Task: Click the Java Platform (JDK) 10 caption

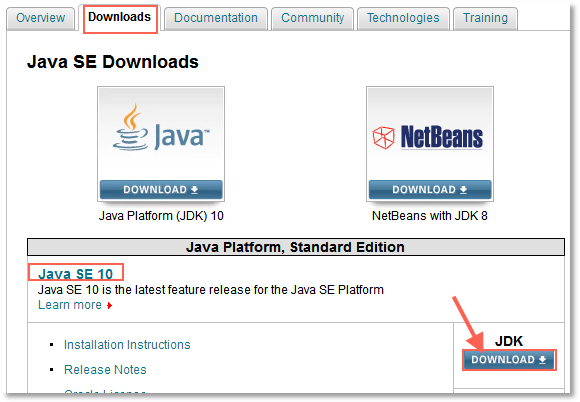Action: click(x=161, y=216)
